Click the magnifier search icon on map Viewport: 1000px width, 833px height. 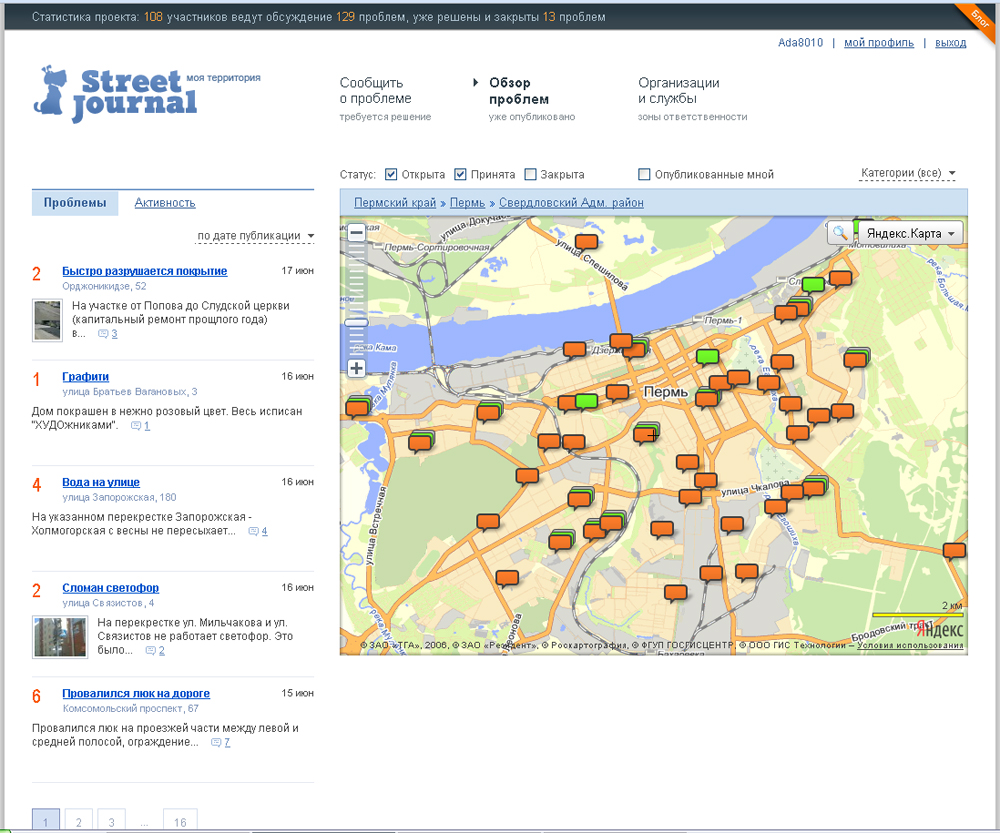click(840, 233)
